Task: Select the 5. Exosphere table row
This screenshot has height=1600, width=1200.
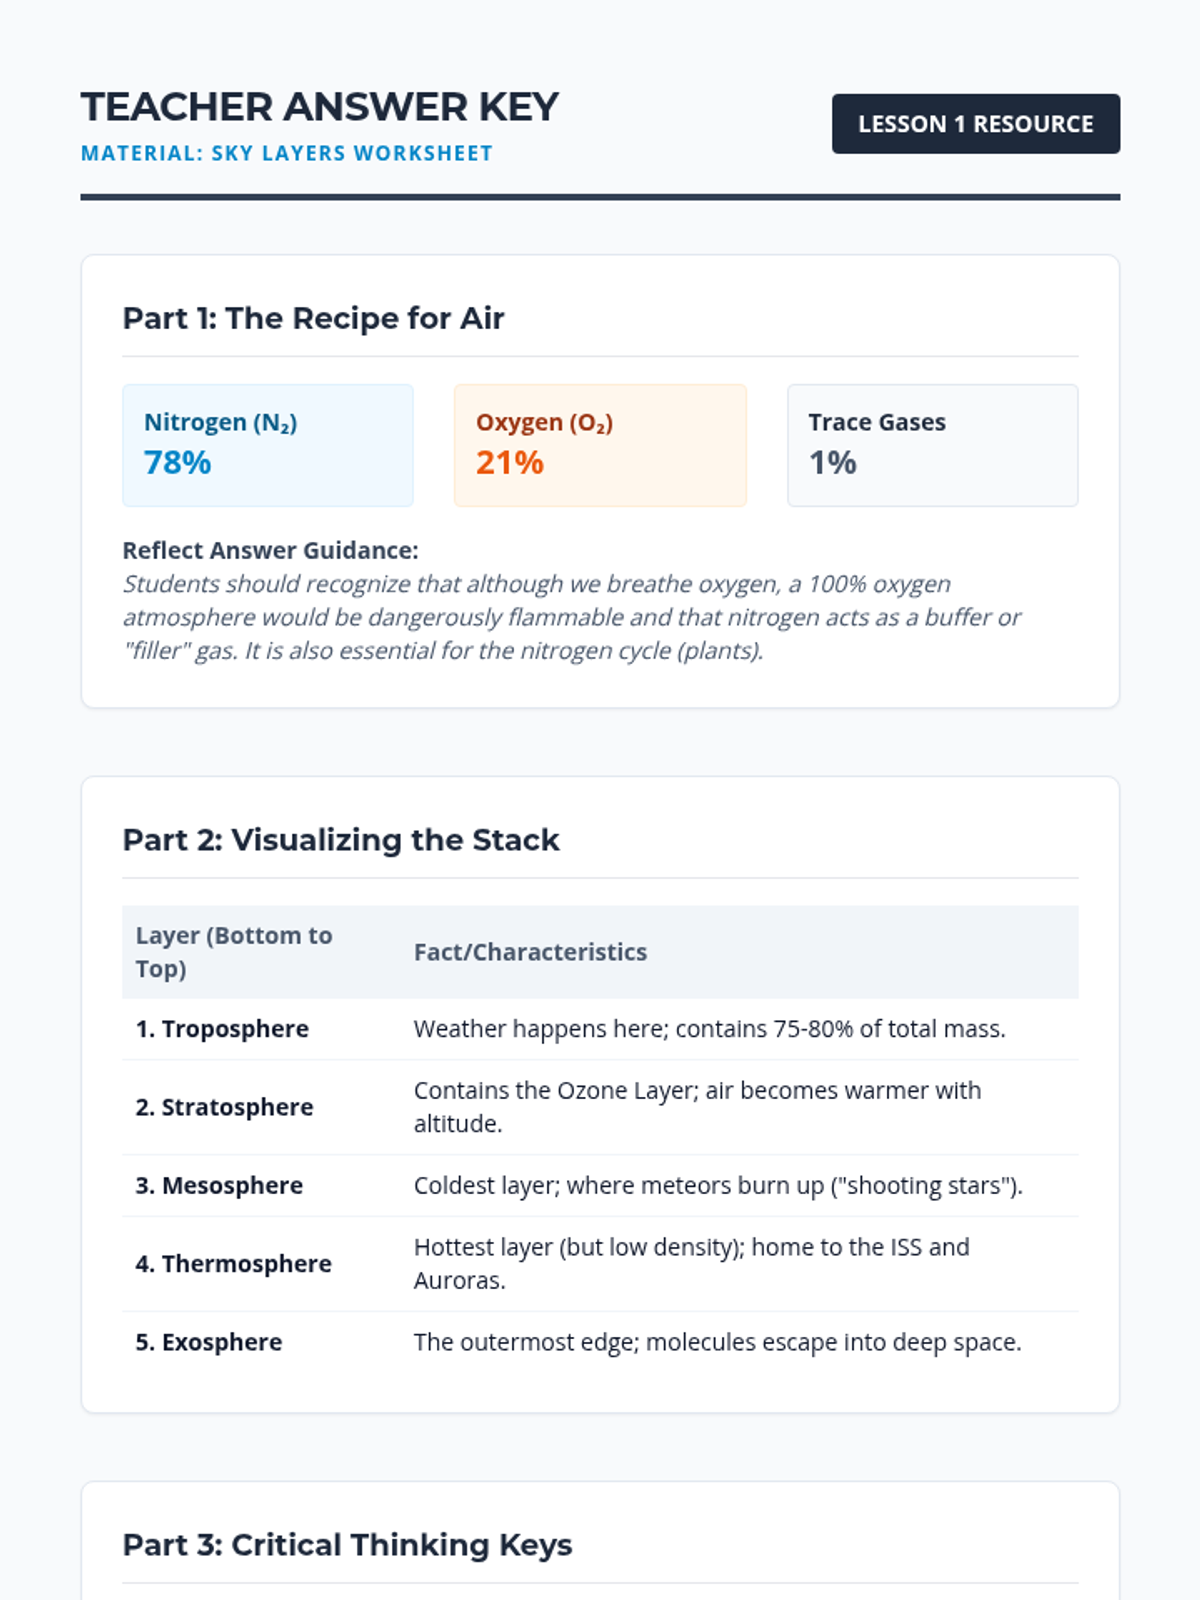Action: (x=600, y=1342)
